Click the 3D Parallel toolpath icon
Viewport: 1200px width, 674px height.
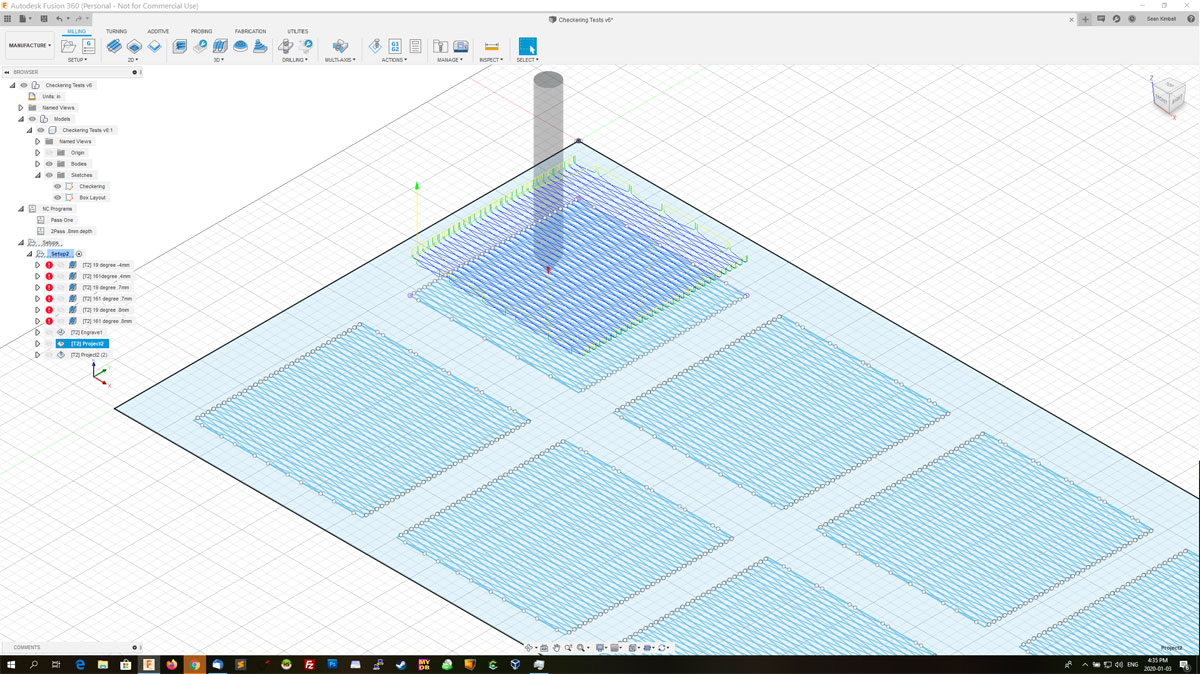click(220, 46)
